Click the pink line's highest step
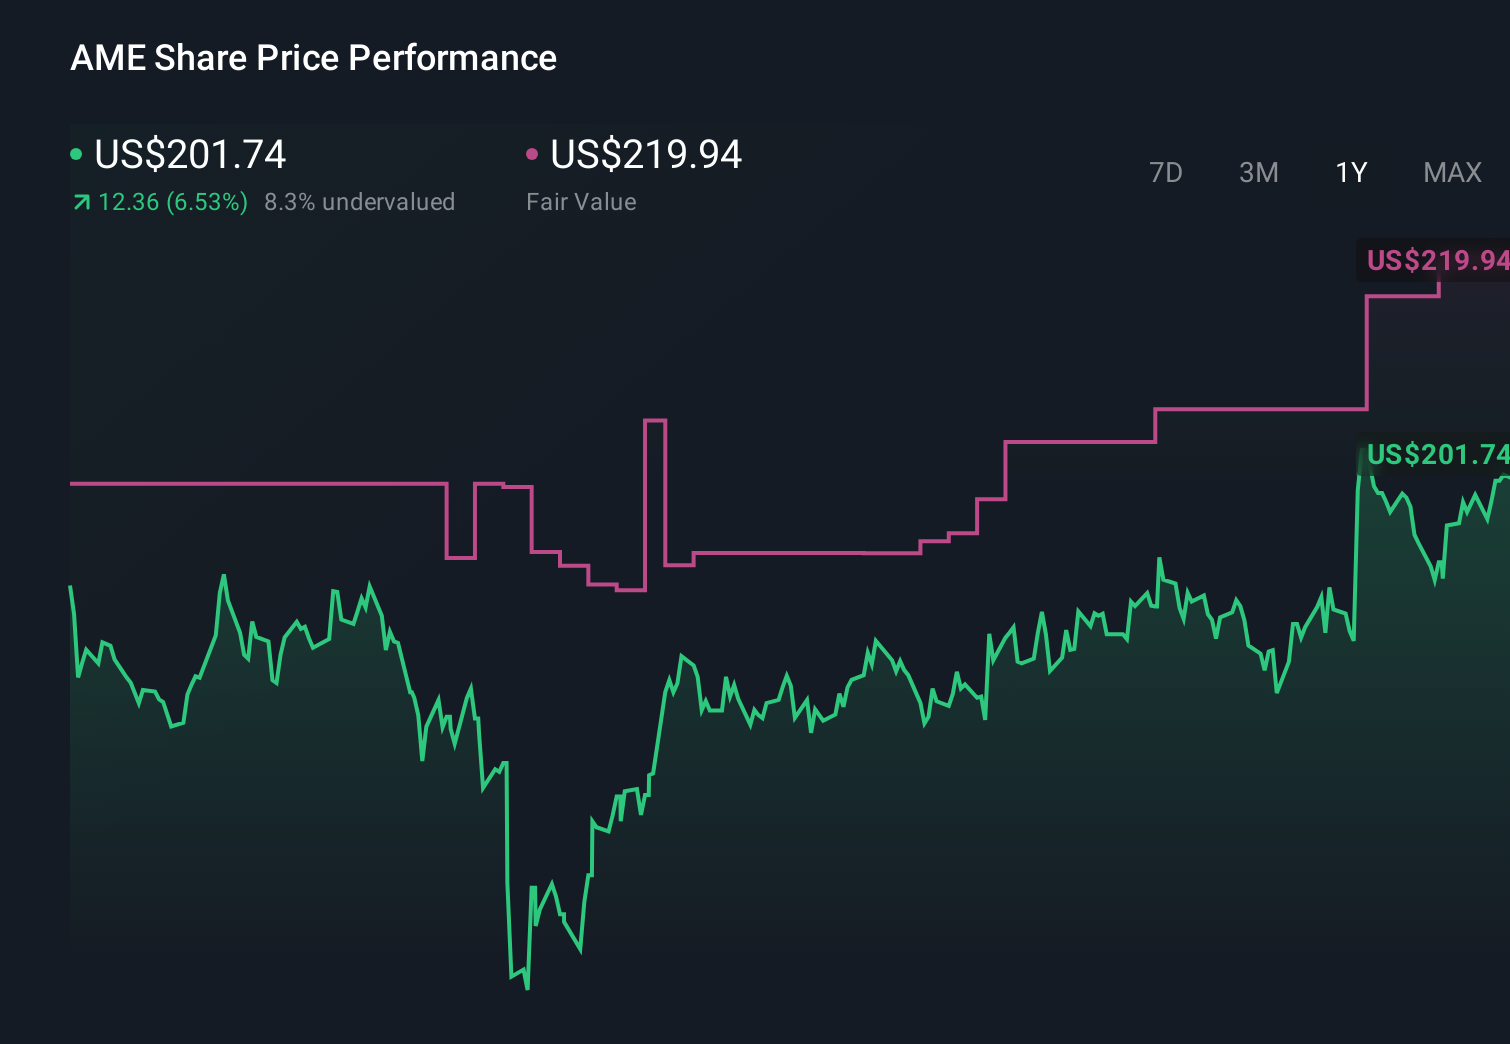Viewport: 1510px width, 1044px height. point(1400,295)
